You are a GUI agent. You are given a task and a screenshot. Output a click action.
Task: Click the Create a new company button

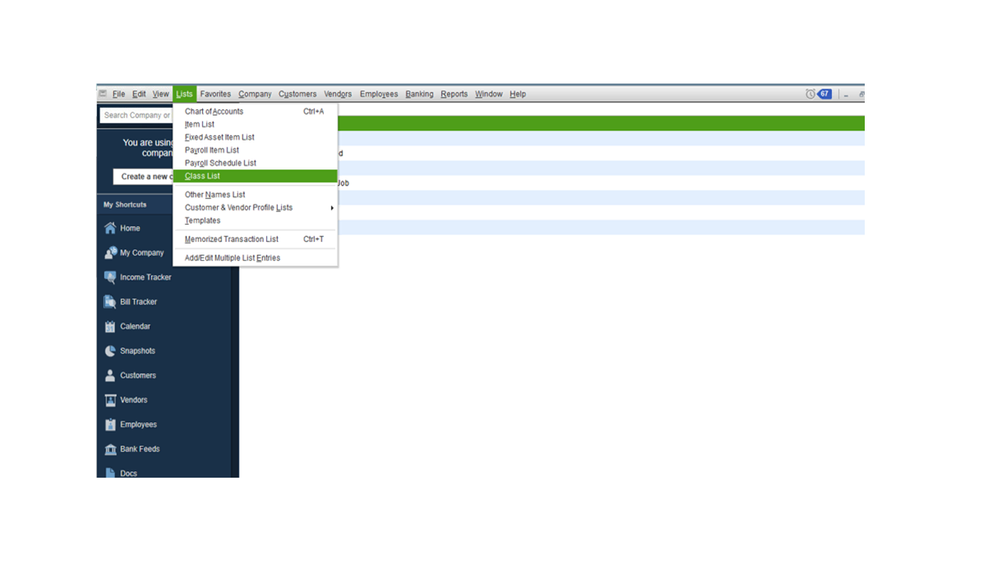coord(143,177)
